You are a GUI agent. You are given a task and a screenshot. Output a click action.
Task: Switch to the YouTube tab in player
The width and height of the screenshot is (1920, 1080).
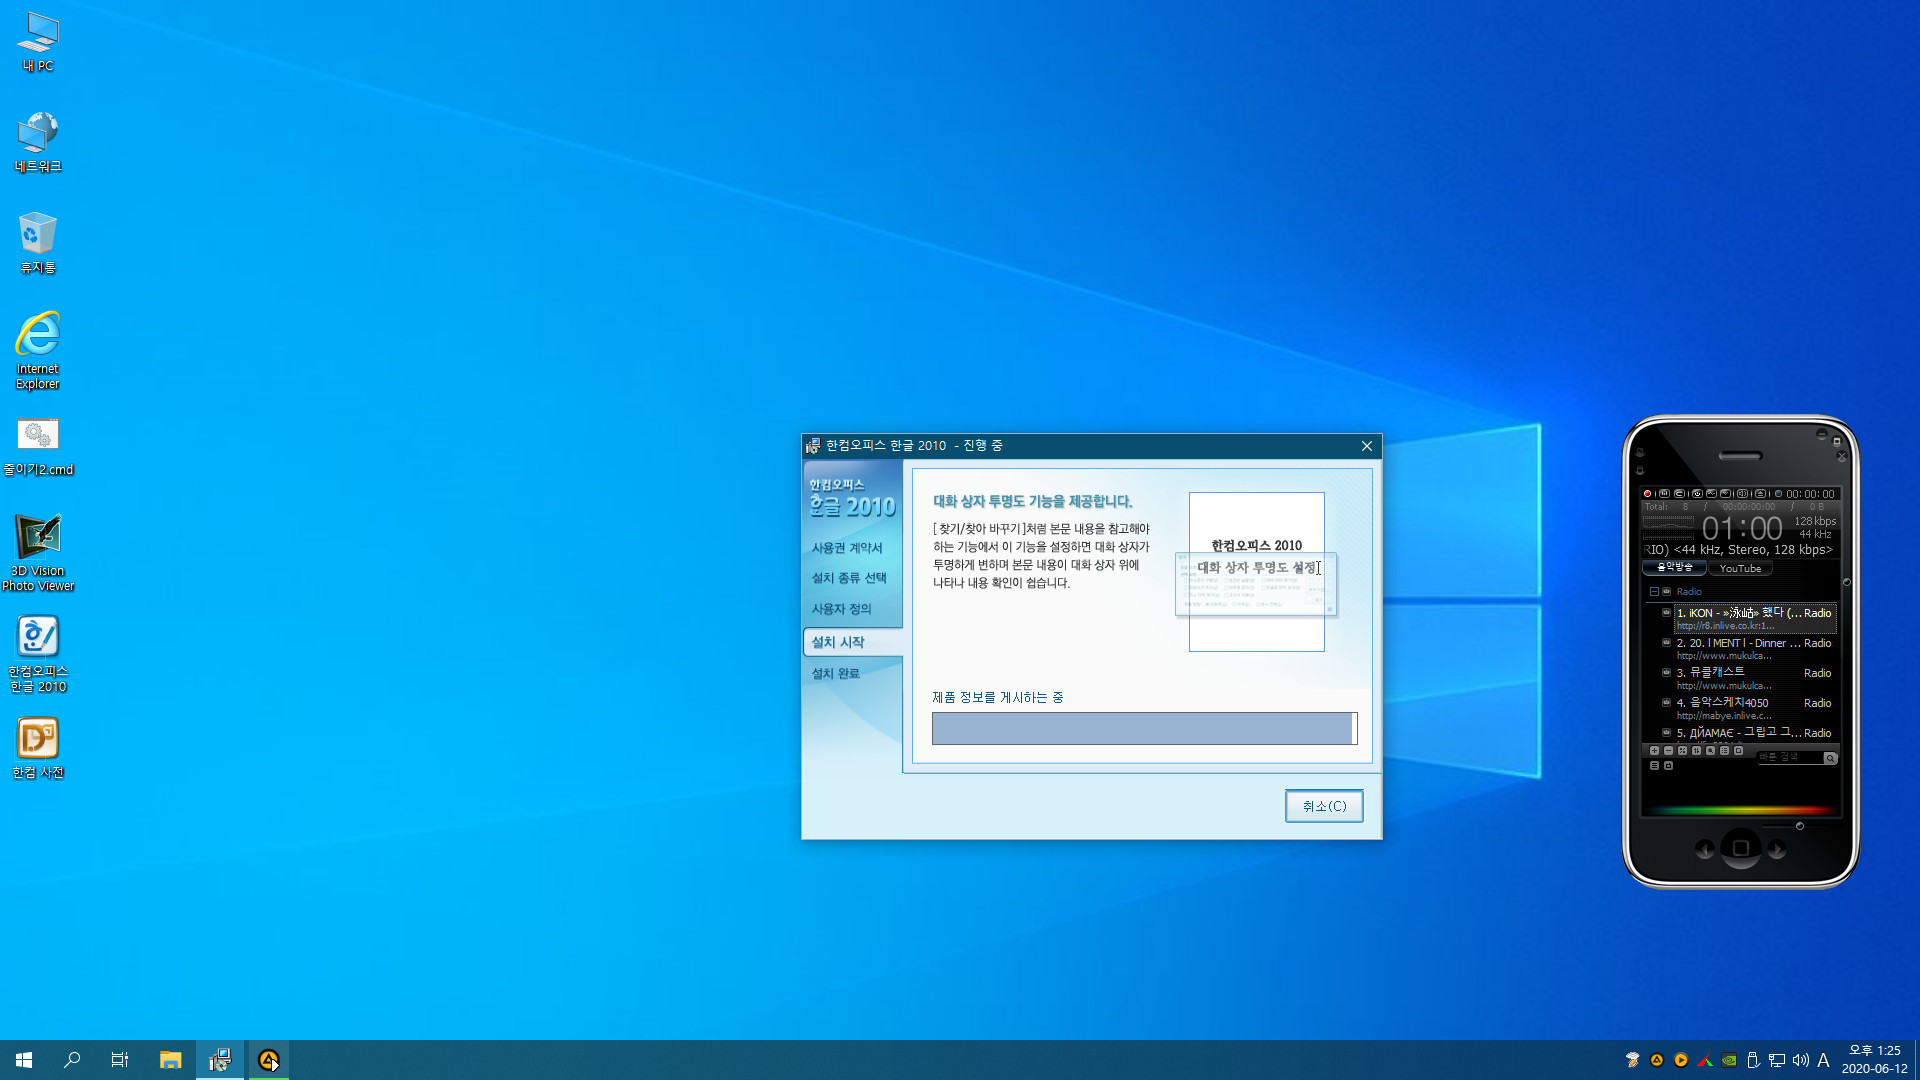click(1741, 568)
